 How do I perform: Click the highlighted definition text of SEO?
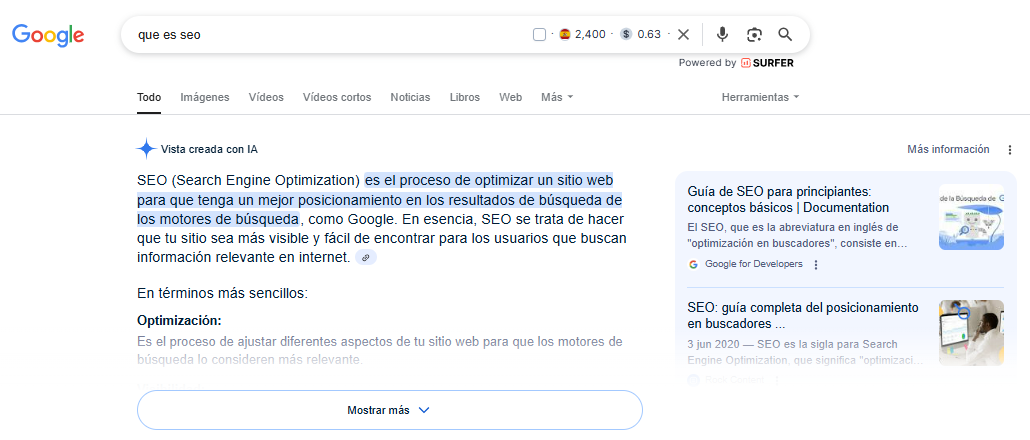coord(380,199)
